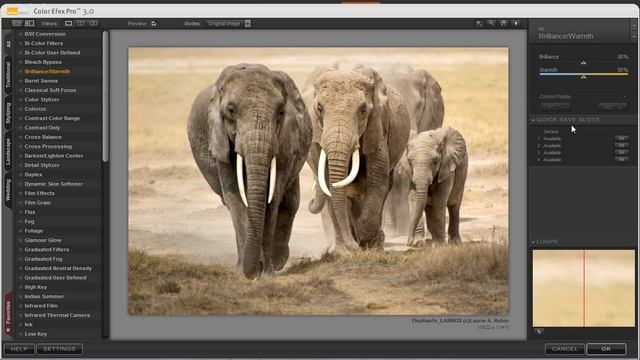Select the Graduated Neutral Density filter

[58, 268]
